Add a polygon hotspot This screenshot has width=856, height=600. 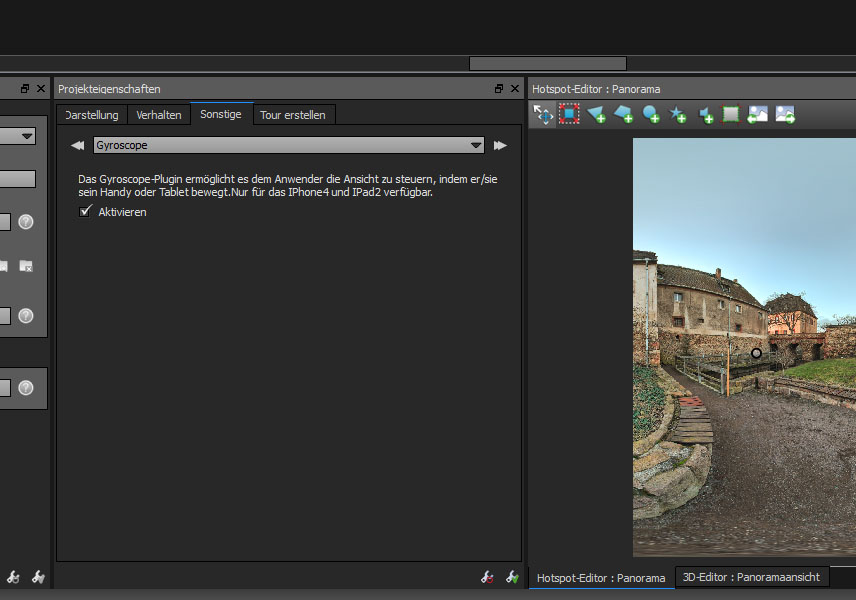tap(624, 114)
